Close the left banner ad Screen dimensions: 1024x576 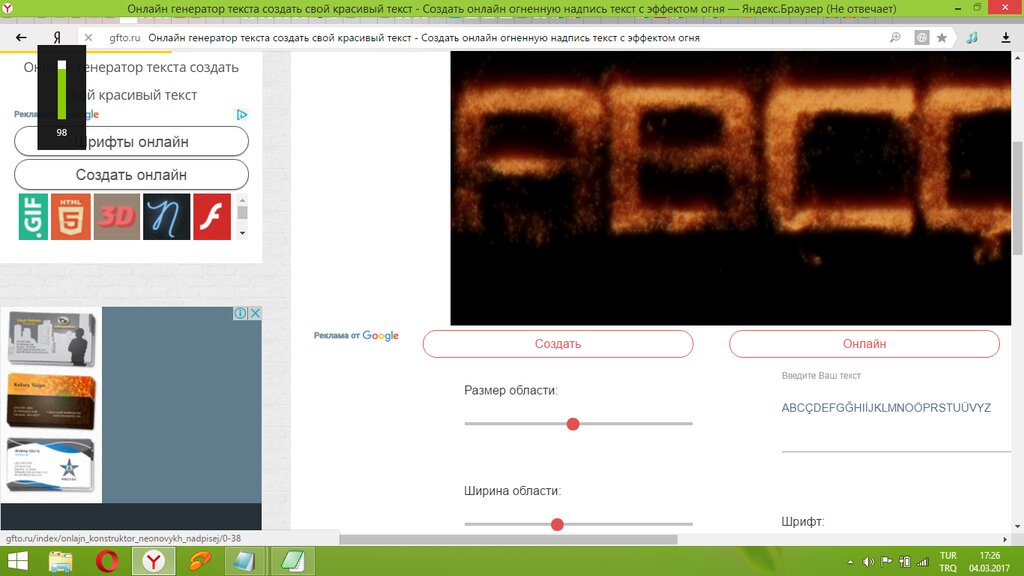coord(255,313)
